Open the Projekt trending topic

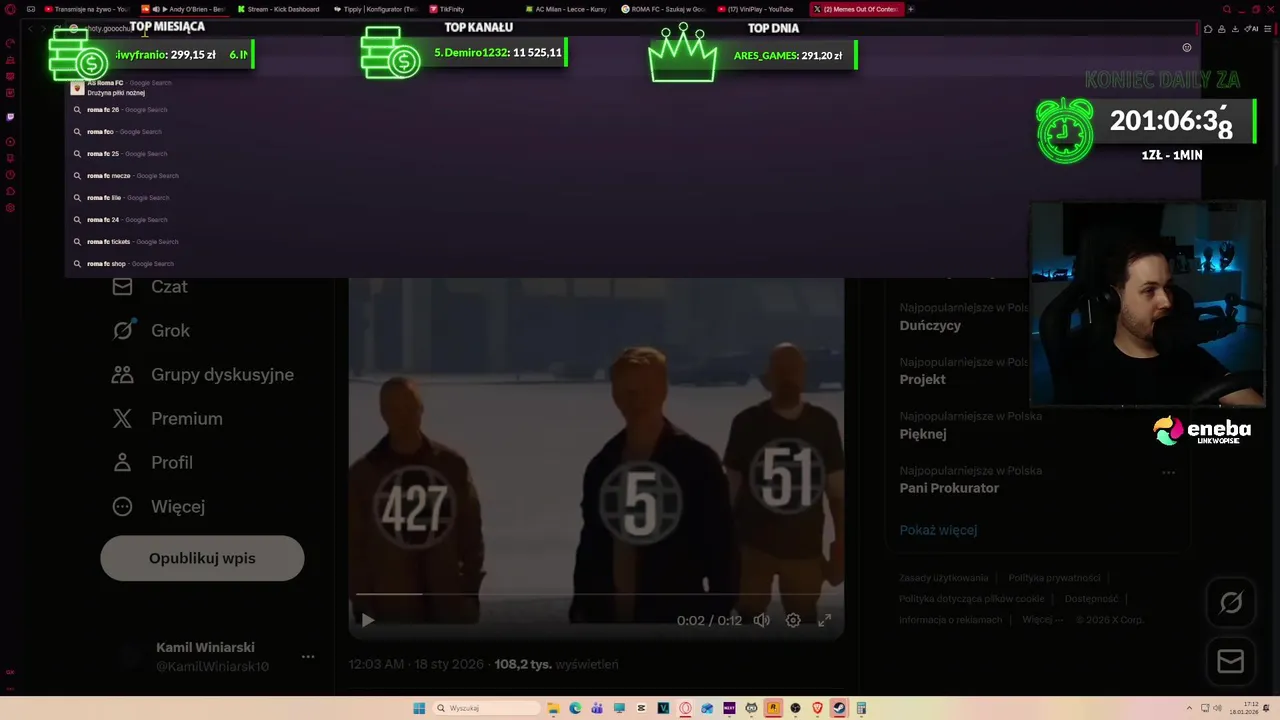pos(922,380)
